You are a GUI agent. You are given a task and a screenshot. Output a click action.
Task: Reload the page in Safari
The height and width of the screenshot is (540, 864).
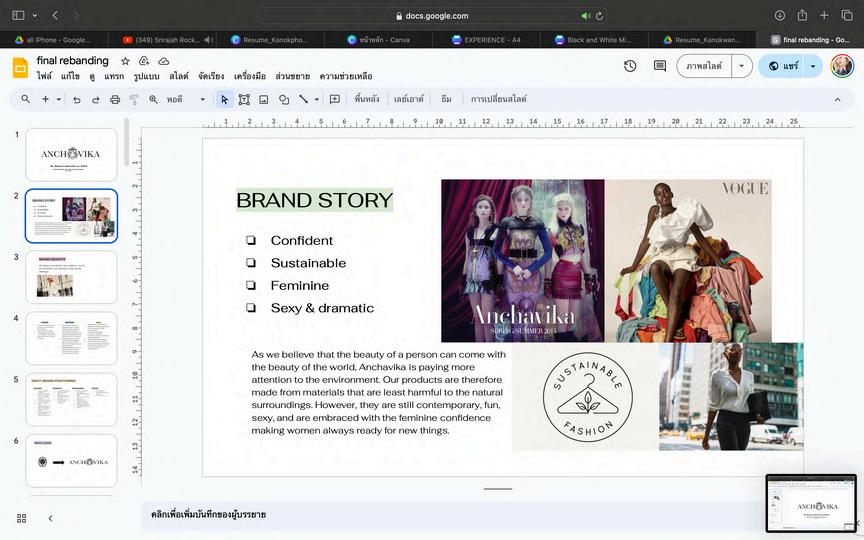(x=600, y=16)
